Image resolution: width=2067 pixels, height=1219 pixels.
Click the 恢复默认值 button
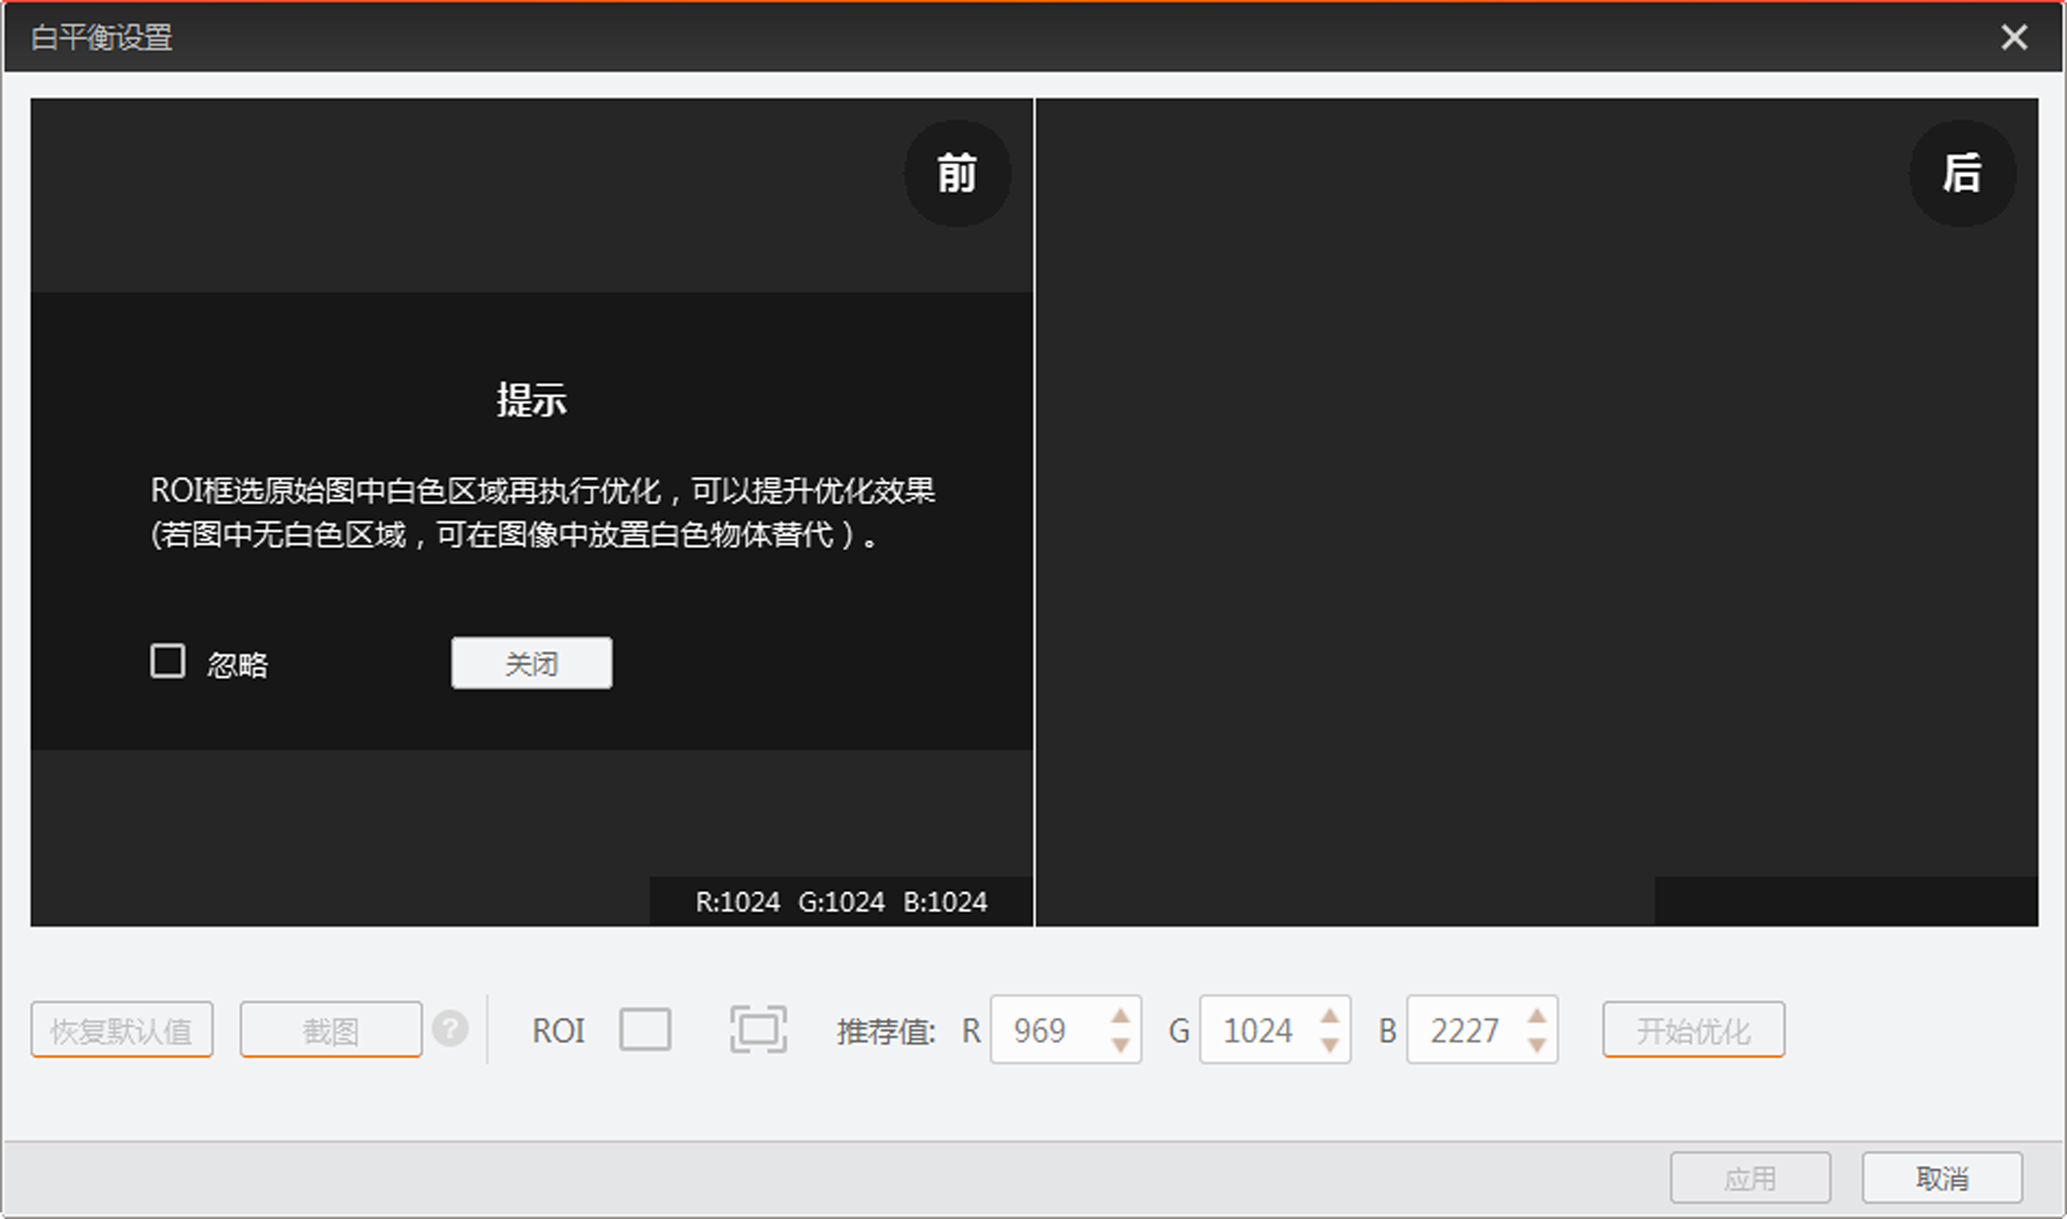(122, 1030)
